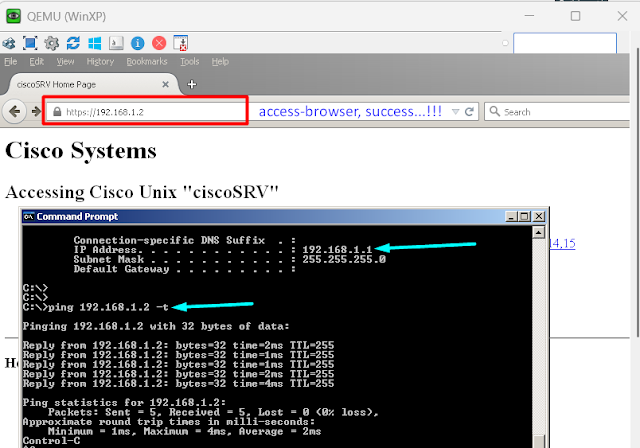This screenshot has height=448, width=640.
Task: Open the Tools menu
Action: [190, 62]
